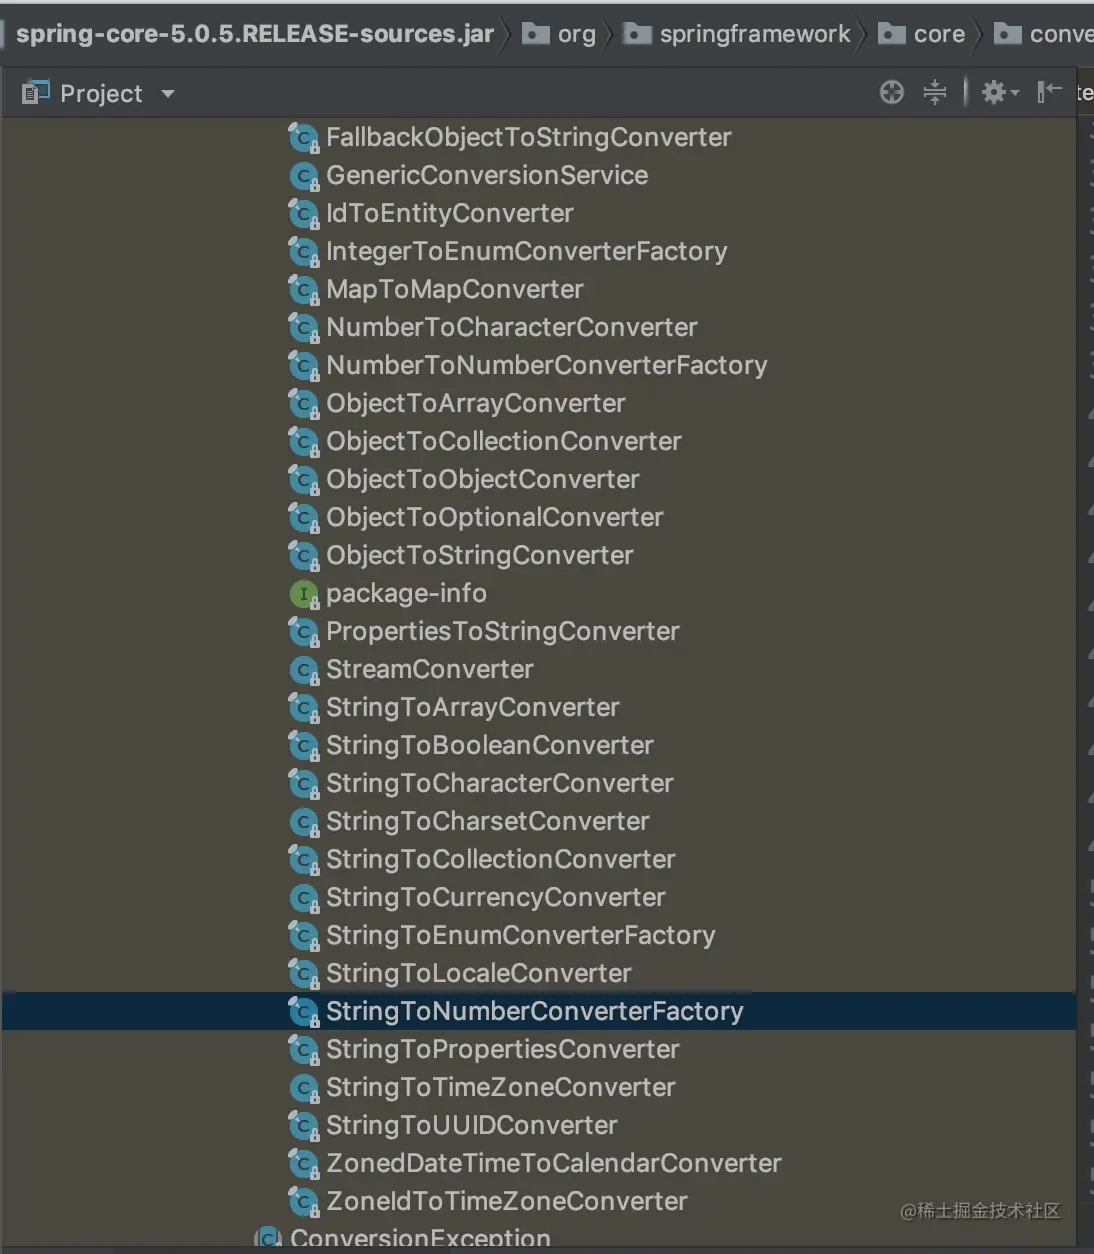Click spring-core-5.0.5.RELEASE-sources.jar breadcrumb

[x=255, y=34]
